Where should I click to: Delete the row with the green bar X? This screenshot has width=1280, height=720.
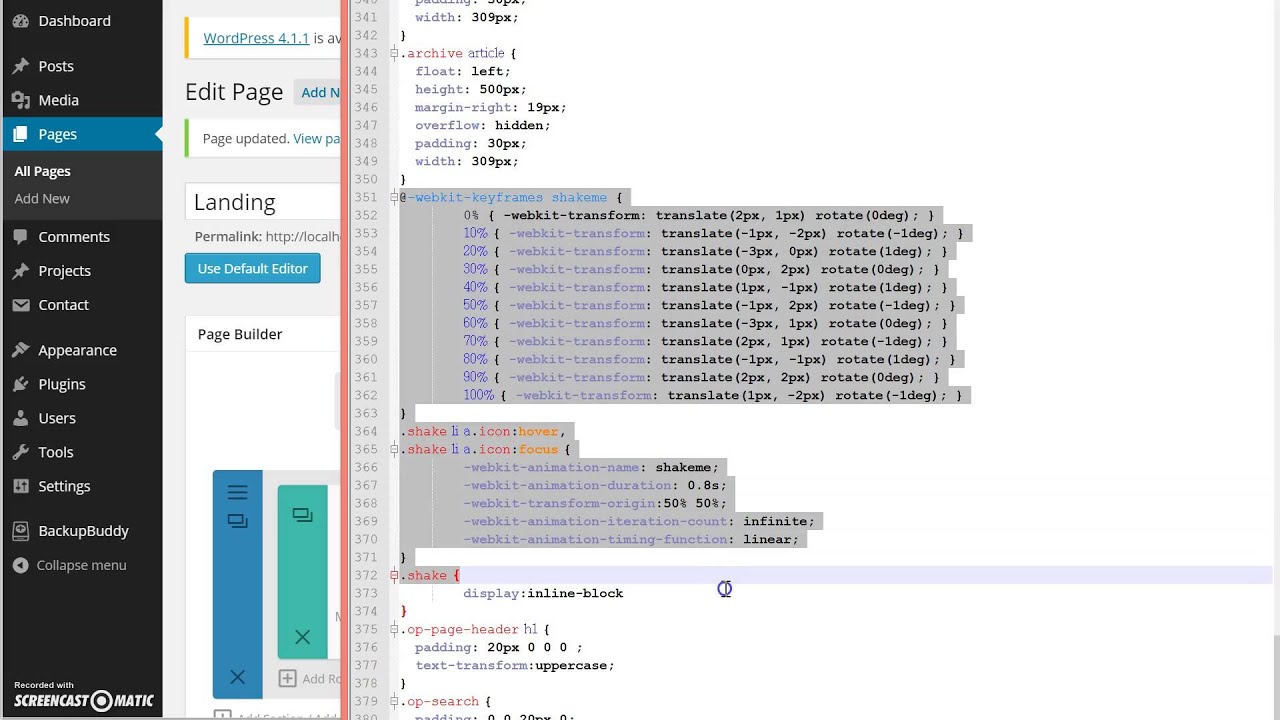(302, 636)
